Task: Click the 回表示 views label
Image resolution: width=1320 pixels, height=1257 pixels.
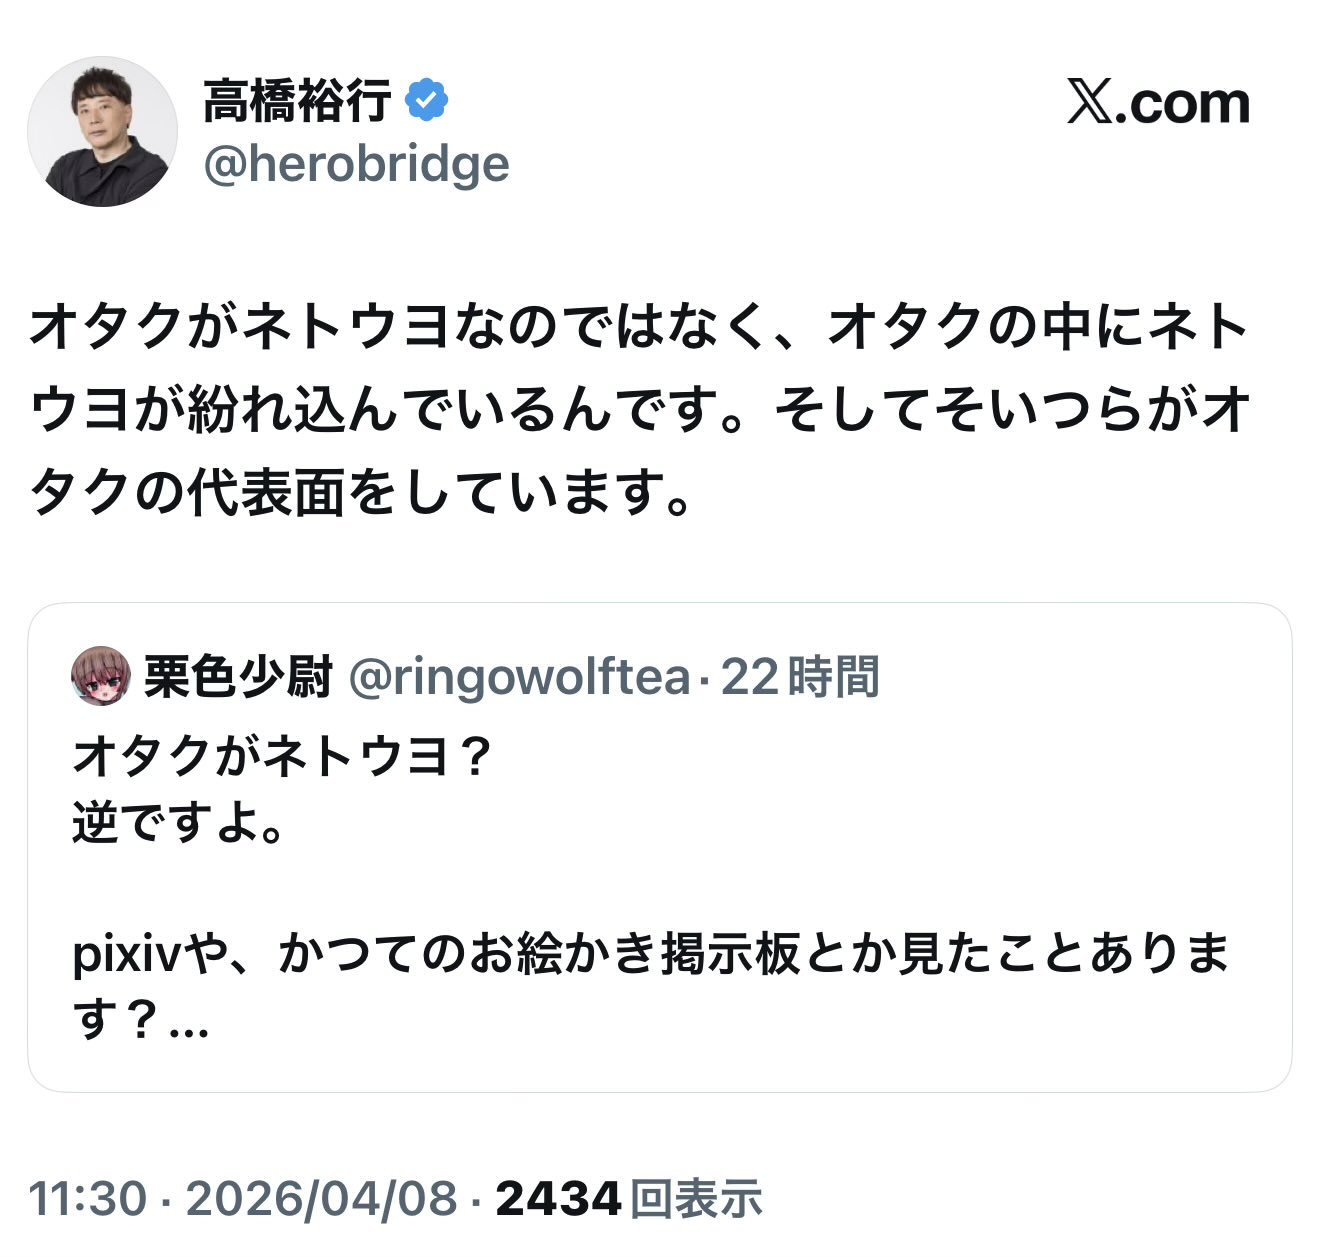Action: 696,1198
